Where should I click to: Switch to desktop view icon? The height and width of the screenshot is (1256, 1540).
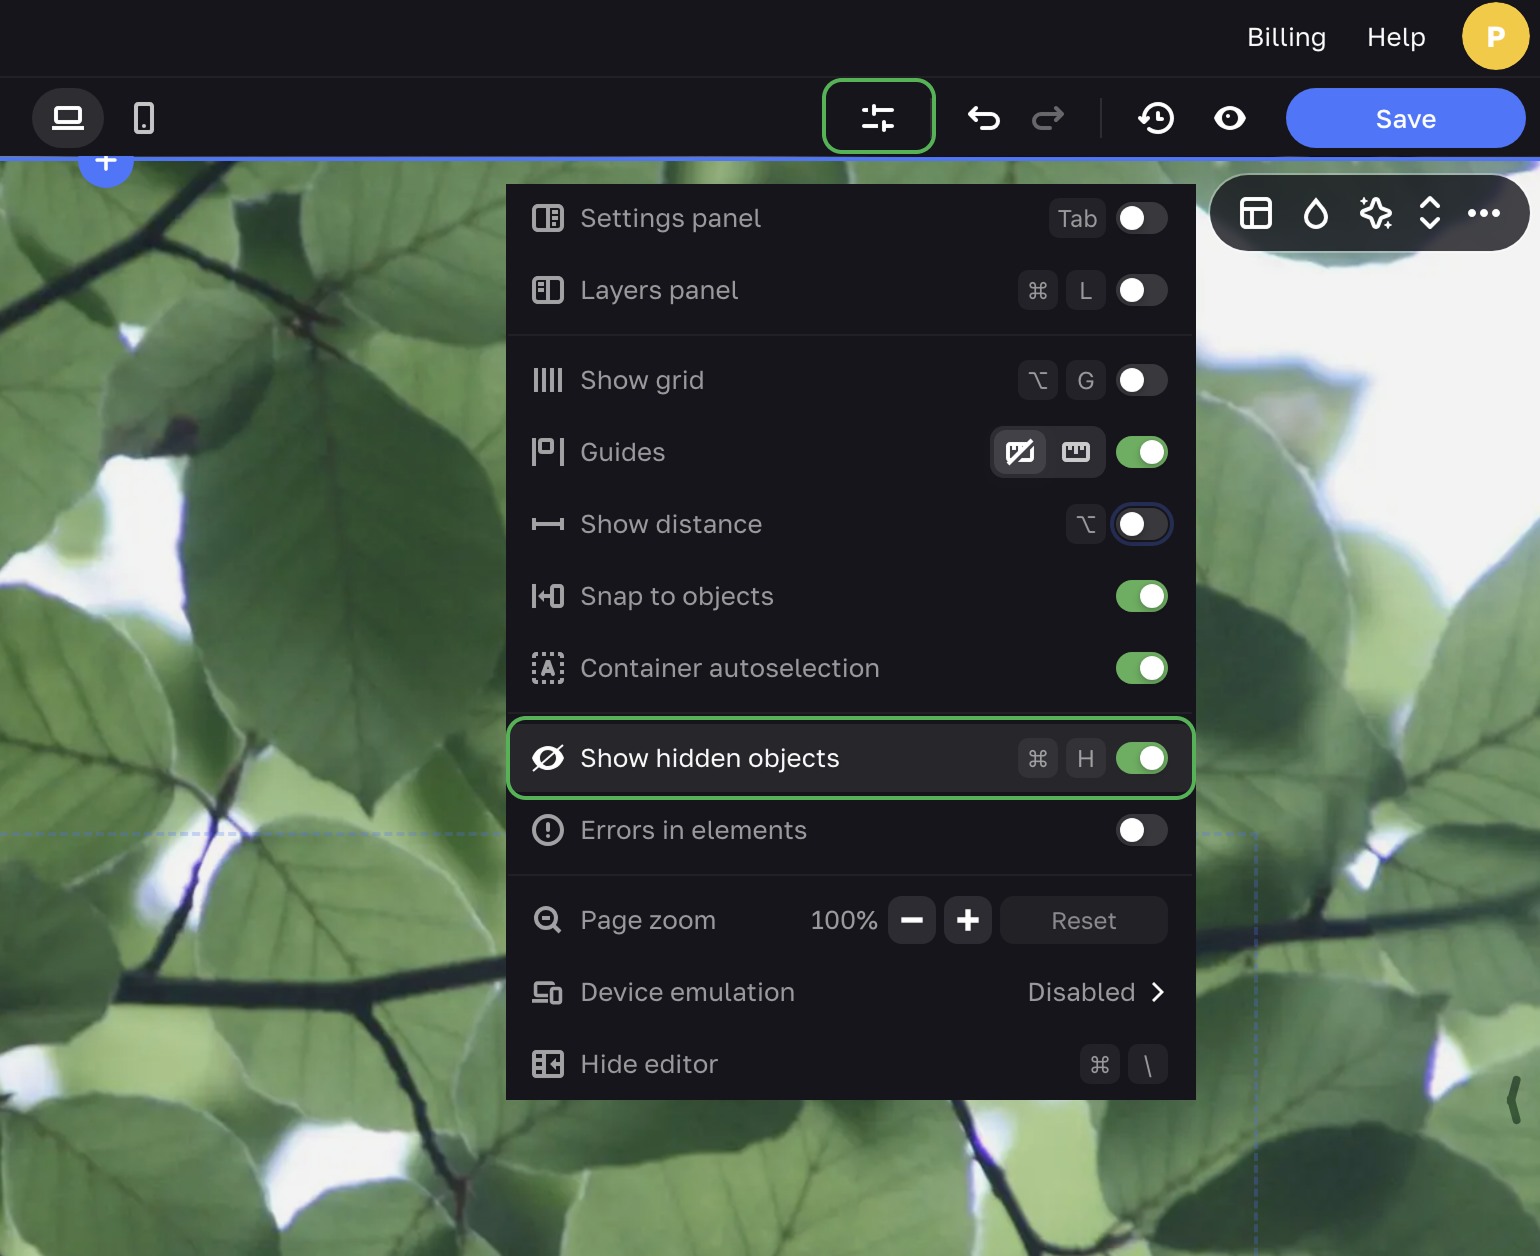tap(68, 118)
